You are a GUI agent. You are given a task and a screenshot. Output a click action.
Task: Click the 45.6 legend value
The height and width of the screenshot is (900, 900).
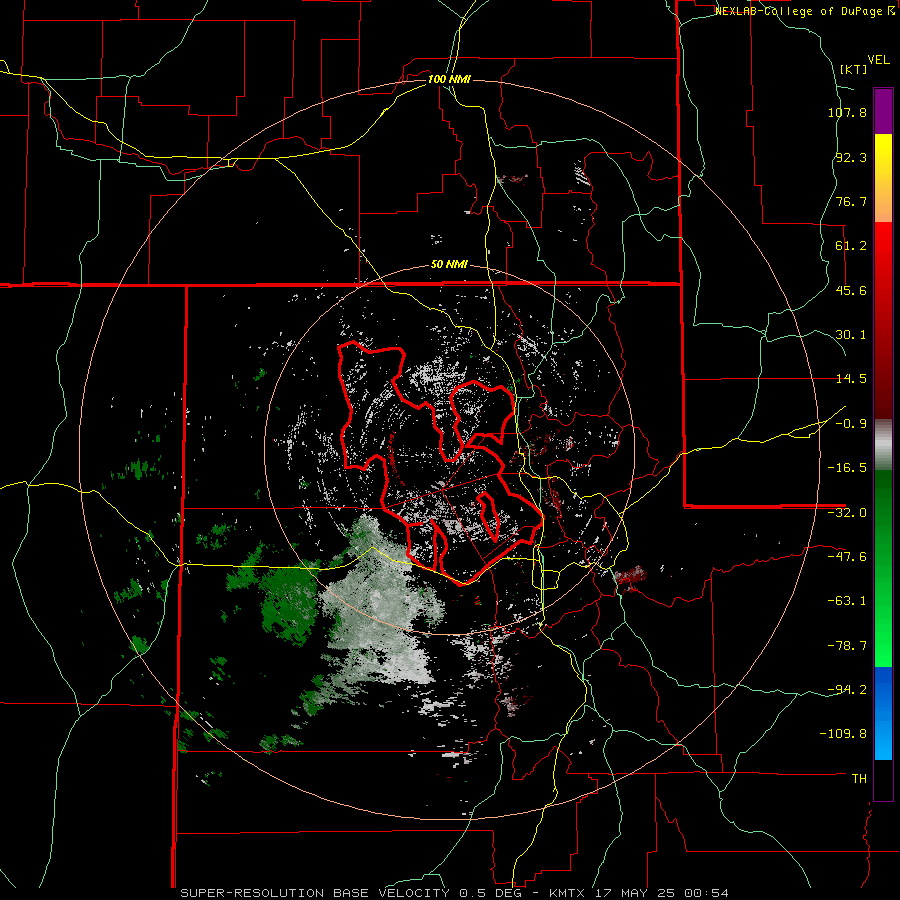click(x=851, y=290)
